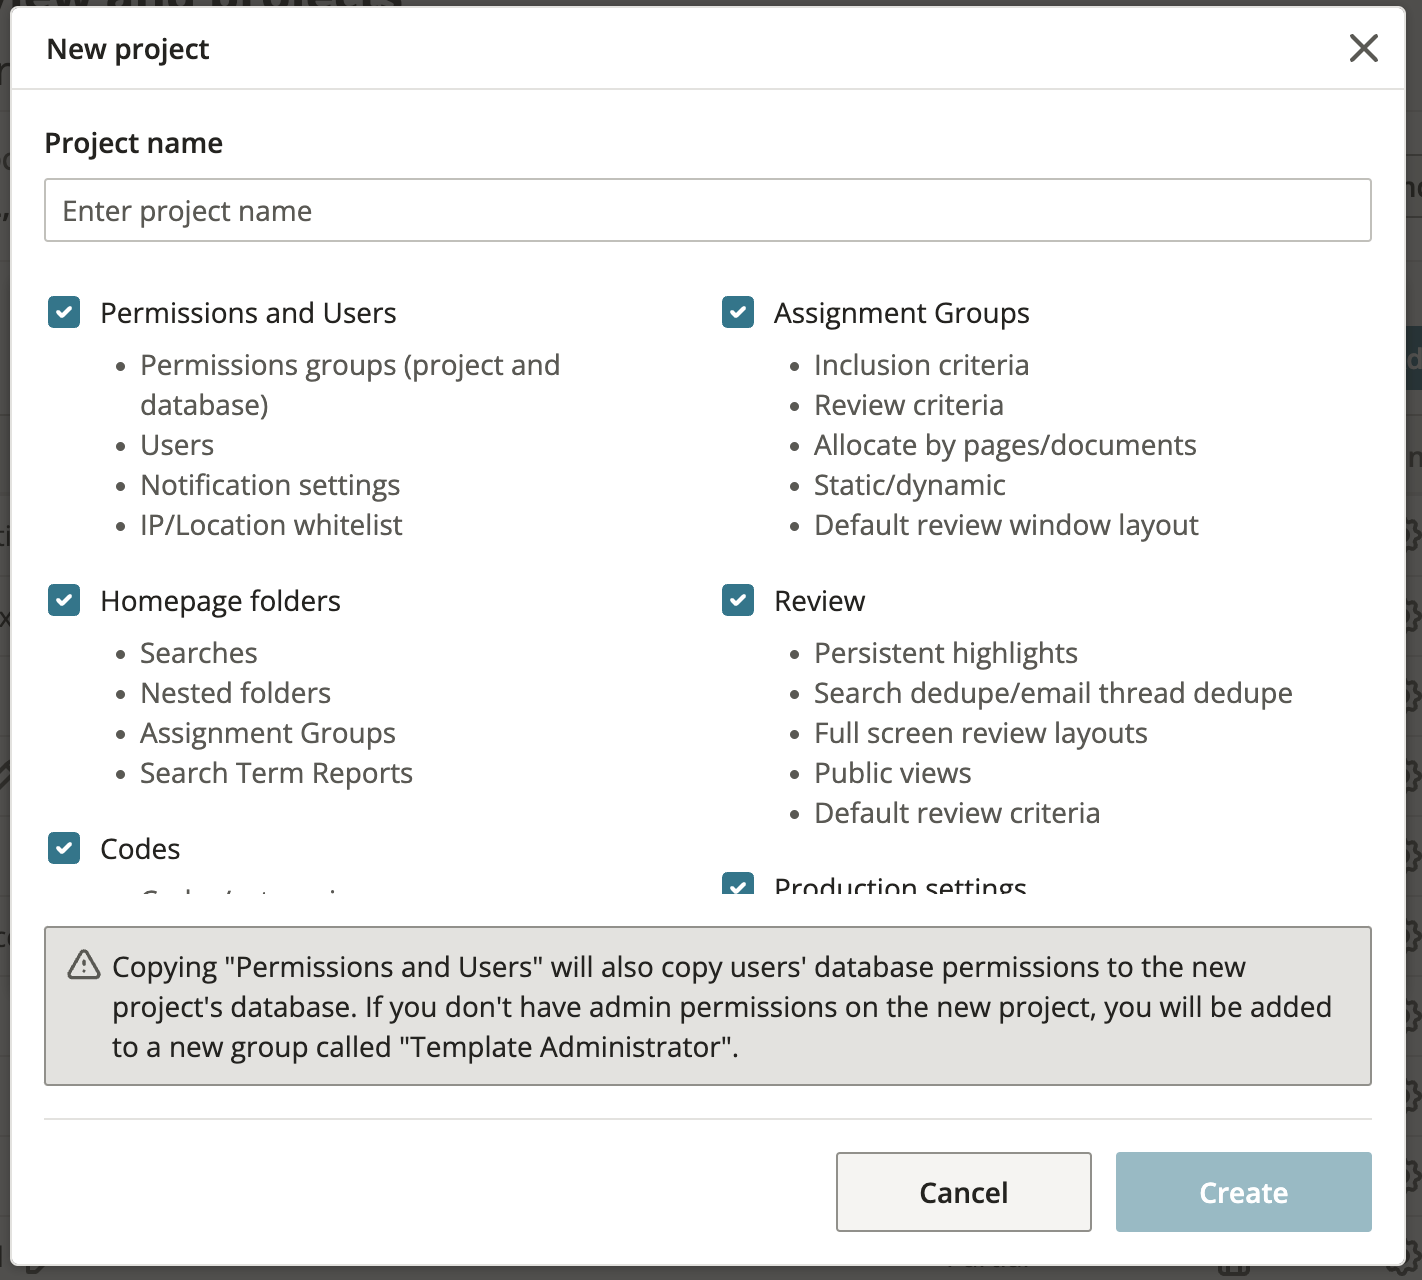Select the Notification settings list item

tap(269, 484)
